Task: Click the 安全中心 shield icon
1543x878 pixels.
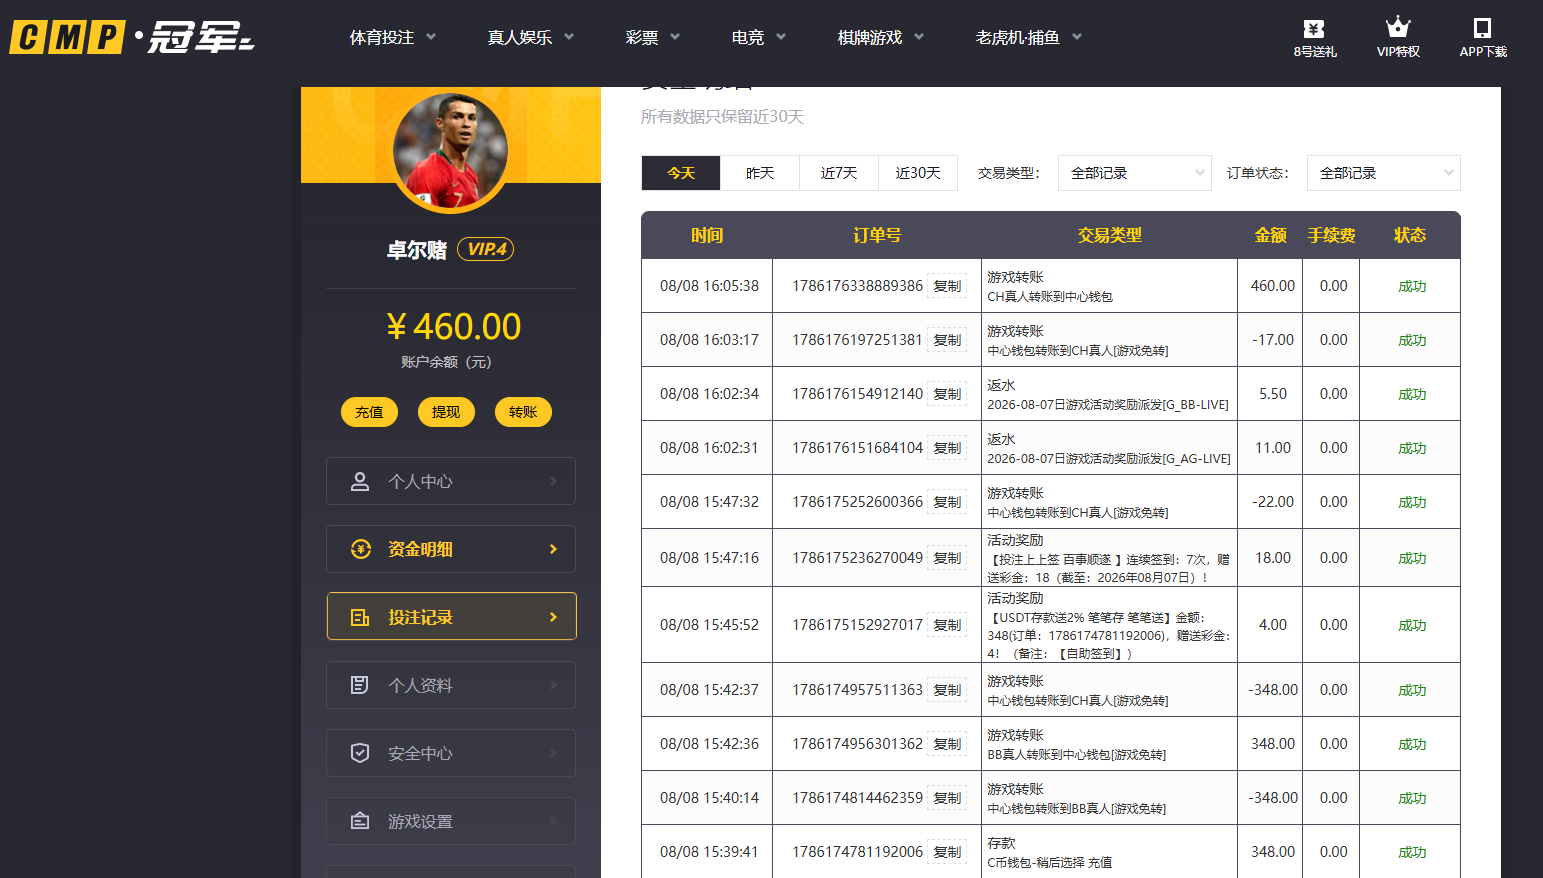Action: click(360, 753)
